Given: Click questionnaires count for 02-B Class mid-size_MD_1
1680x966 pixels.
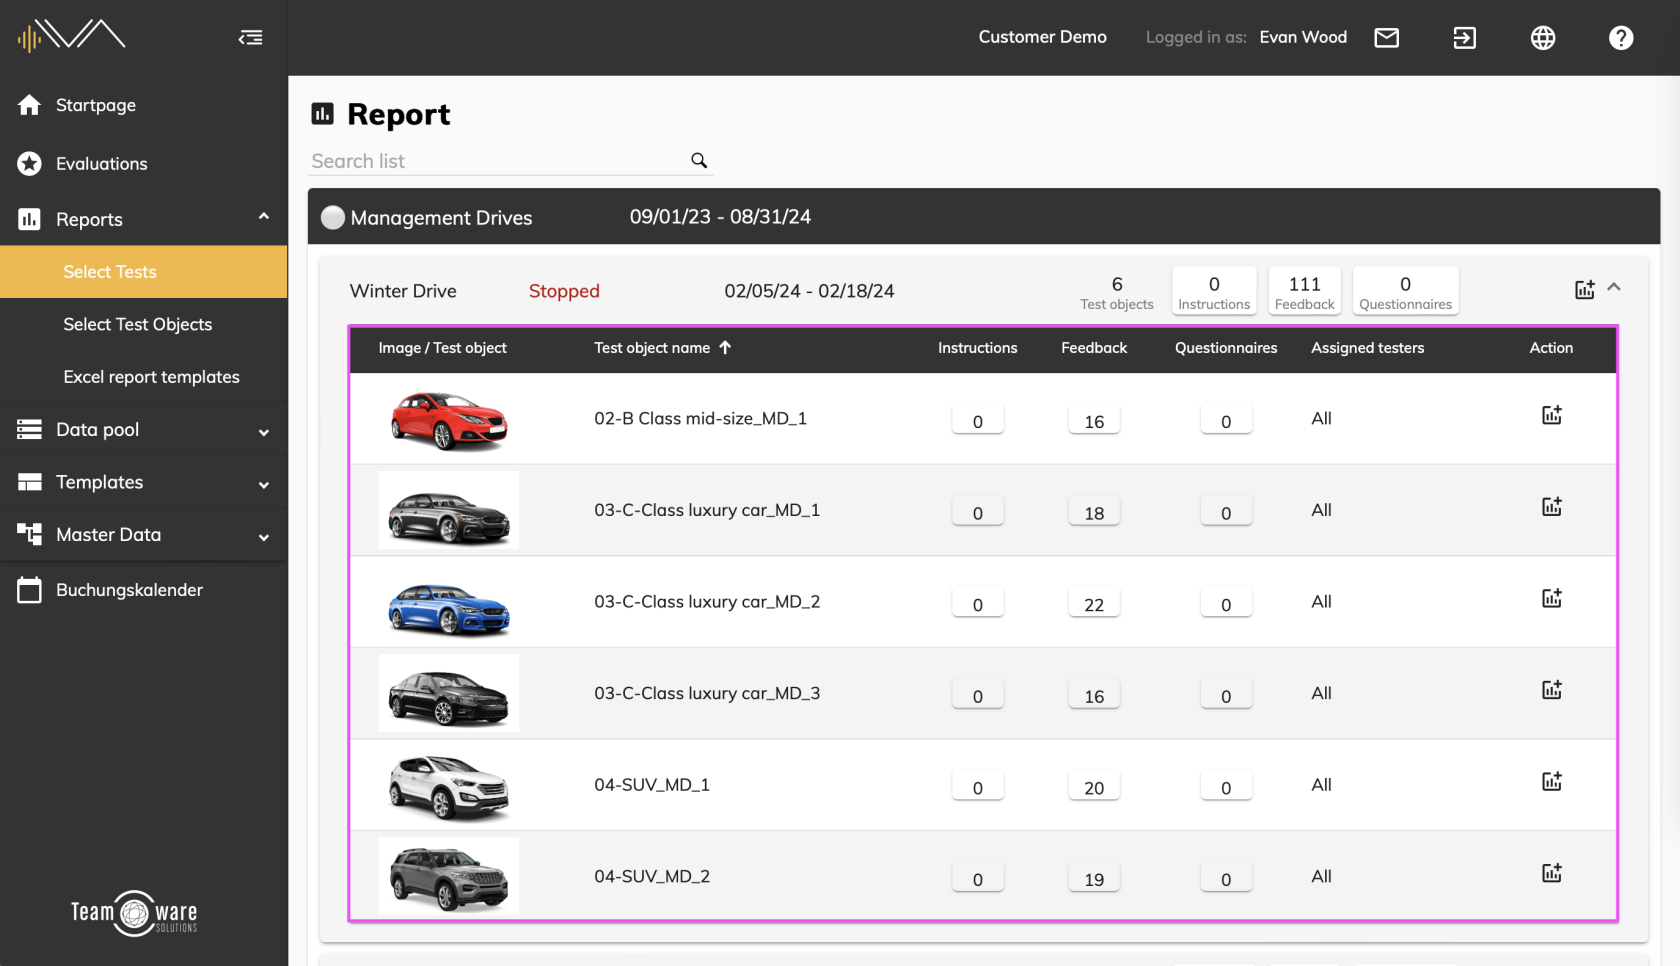Looking at the screenshot, I should tap(1226, 420).
